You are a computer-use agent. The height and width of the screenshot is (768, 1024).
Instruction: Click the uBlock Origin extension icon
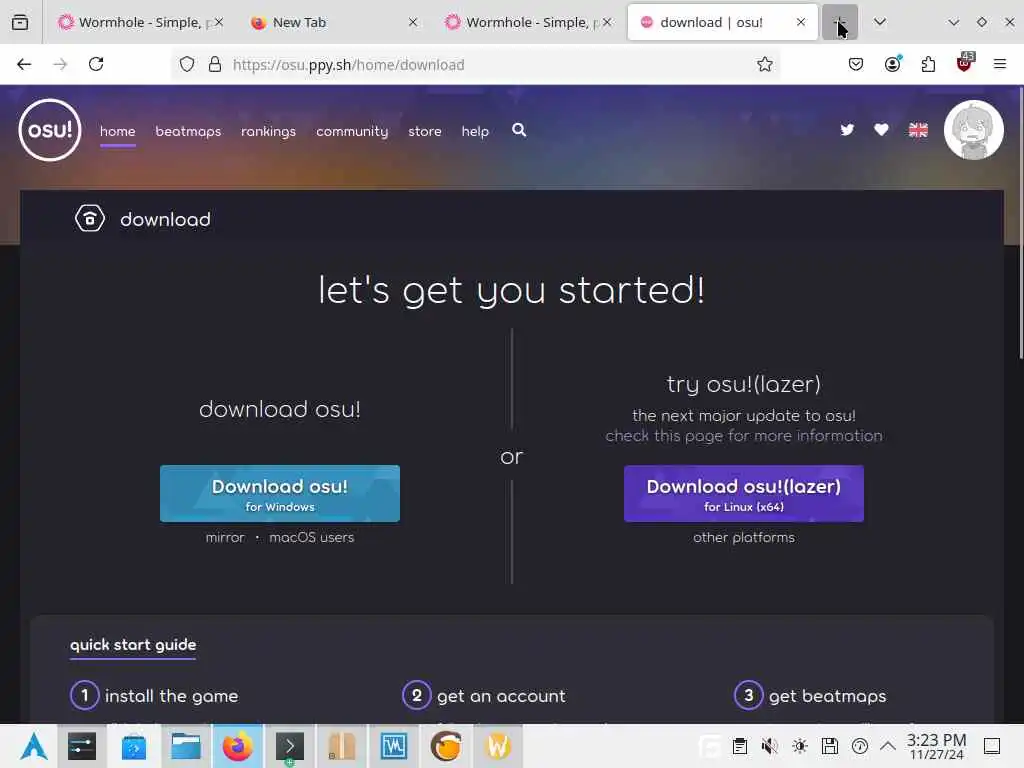(964, 63)
